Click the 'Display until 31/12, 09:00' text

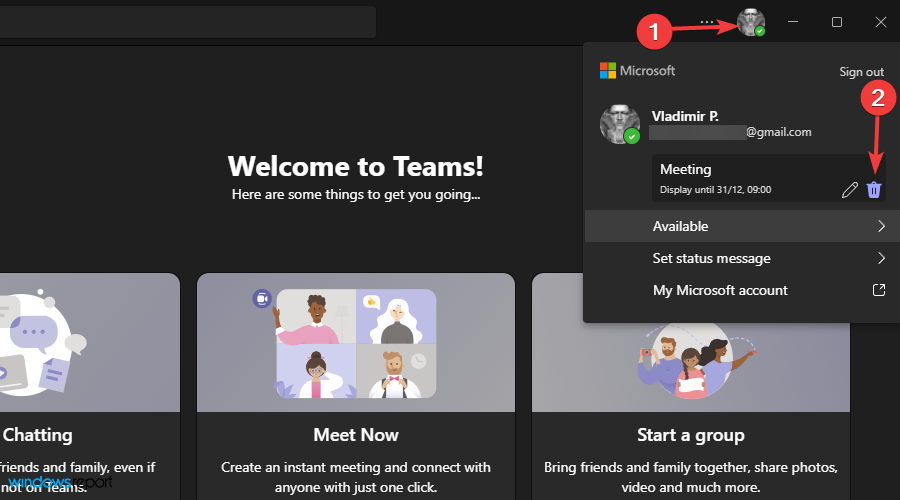click(x=715, y=189)
